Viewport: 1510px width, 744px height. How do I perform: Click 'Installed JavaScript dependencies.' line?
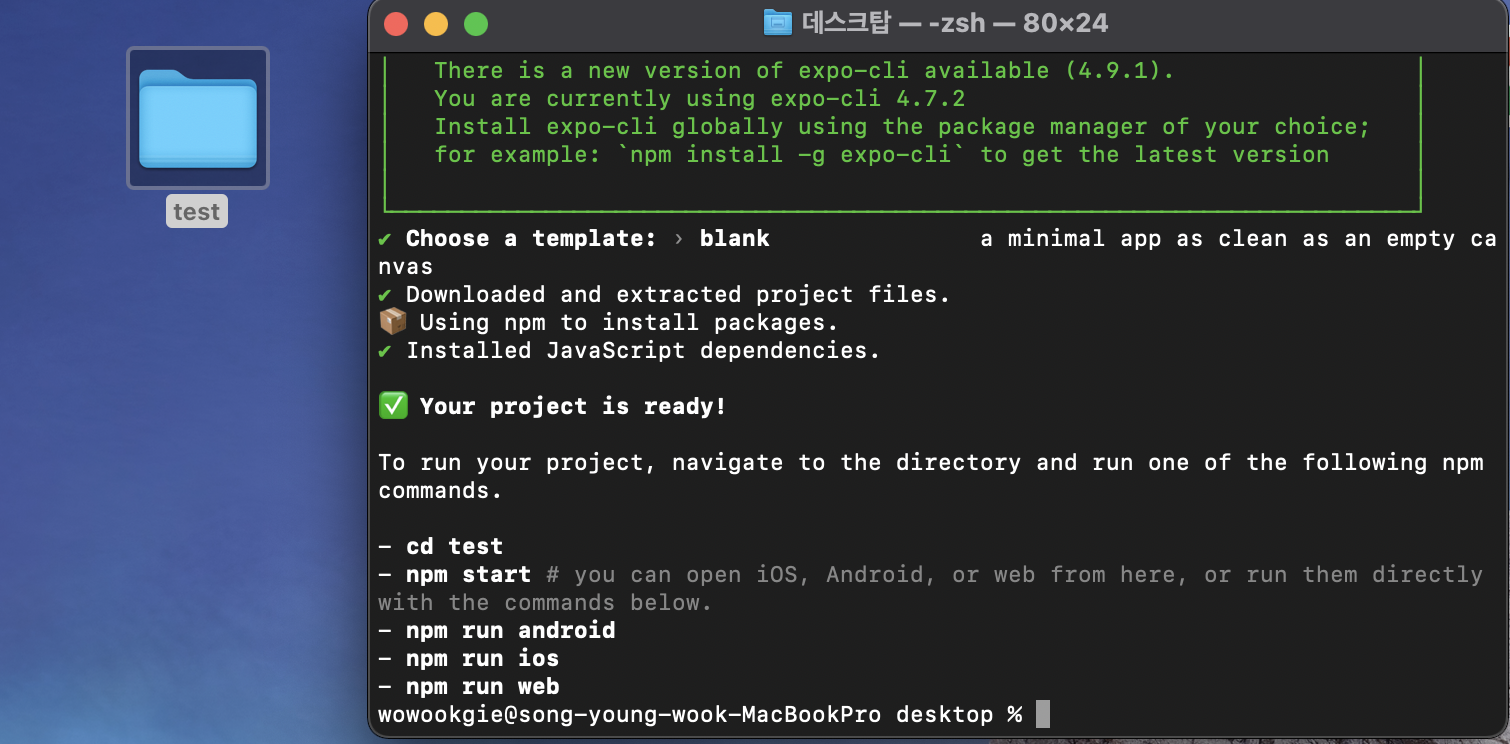643,350
